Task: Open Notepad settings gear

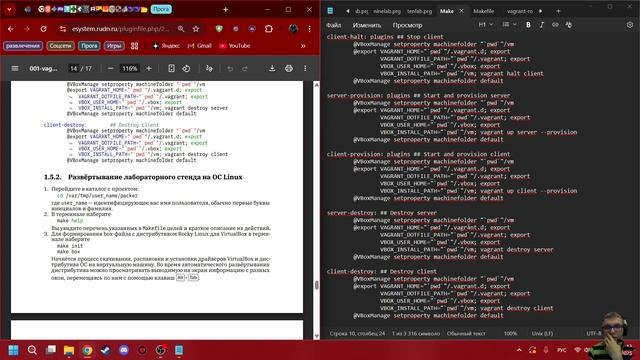Action: [630, 25]
